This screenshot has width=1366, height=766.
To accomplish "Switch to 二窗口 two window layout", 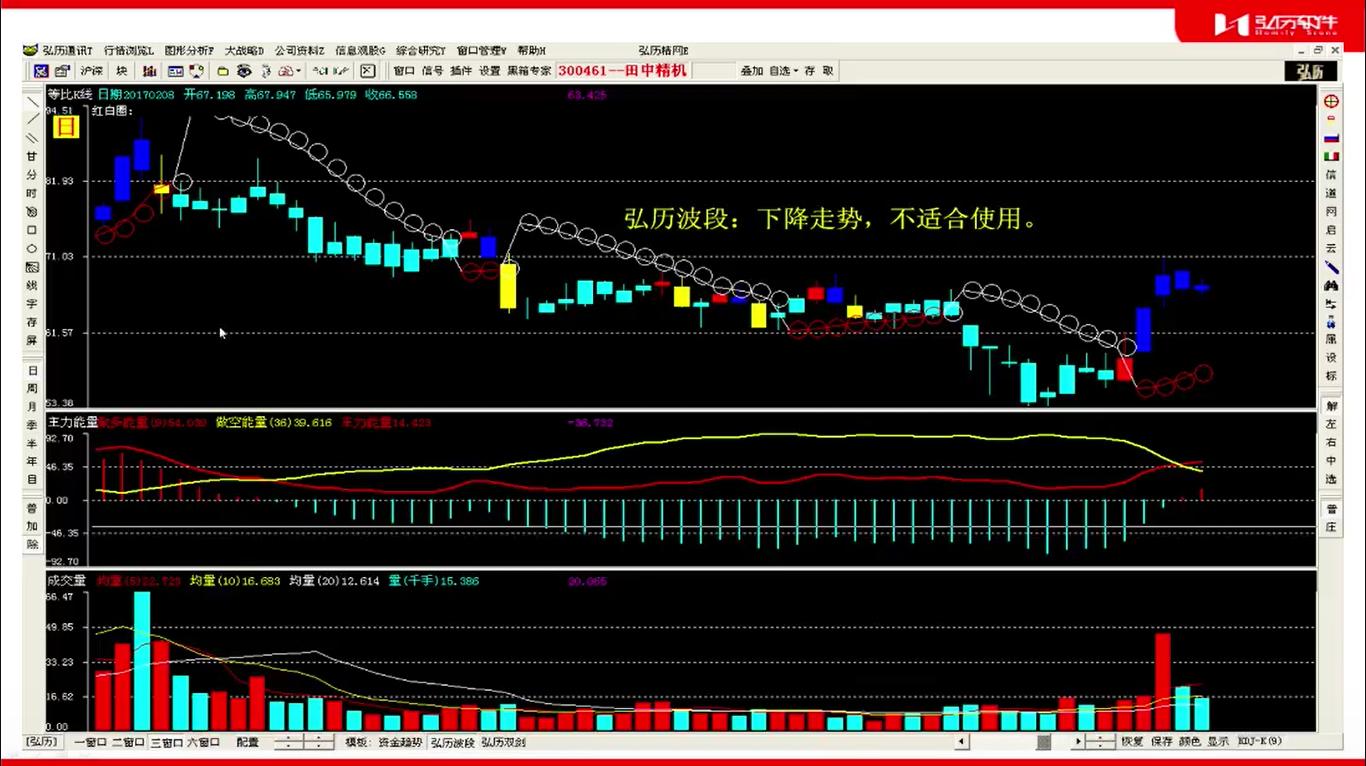I will click(x=128, y=743).
